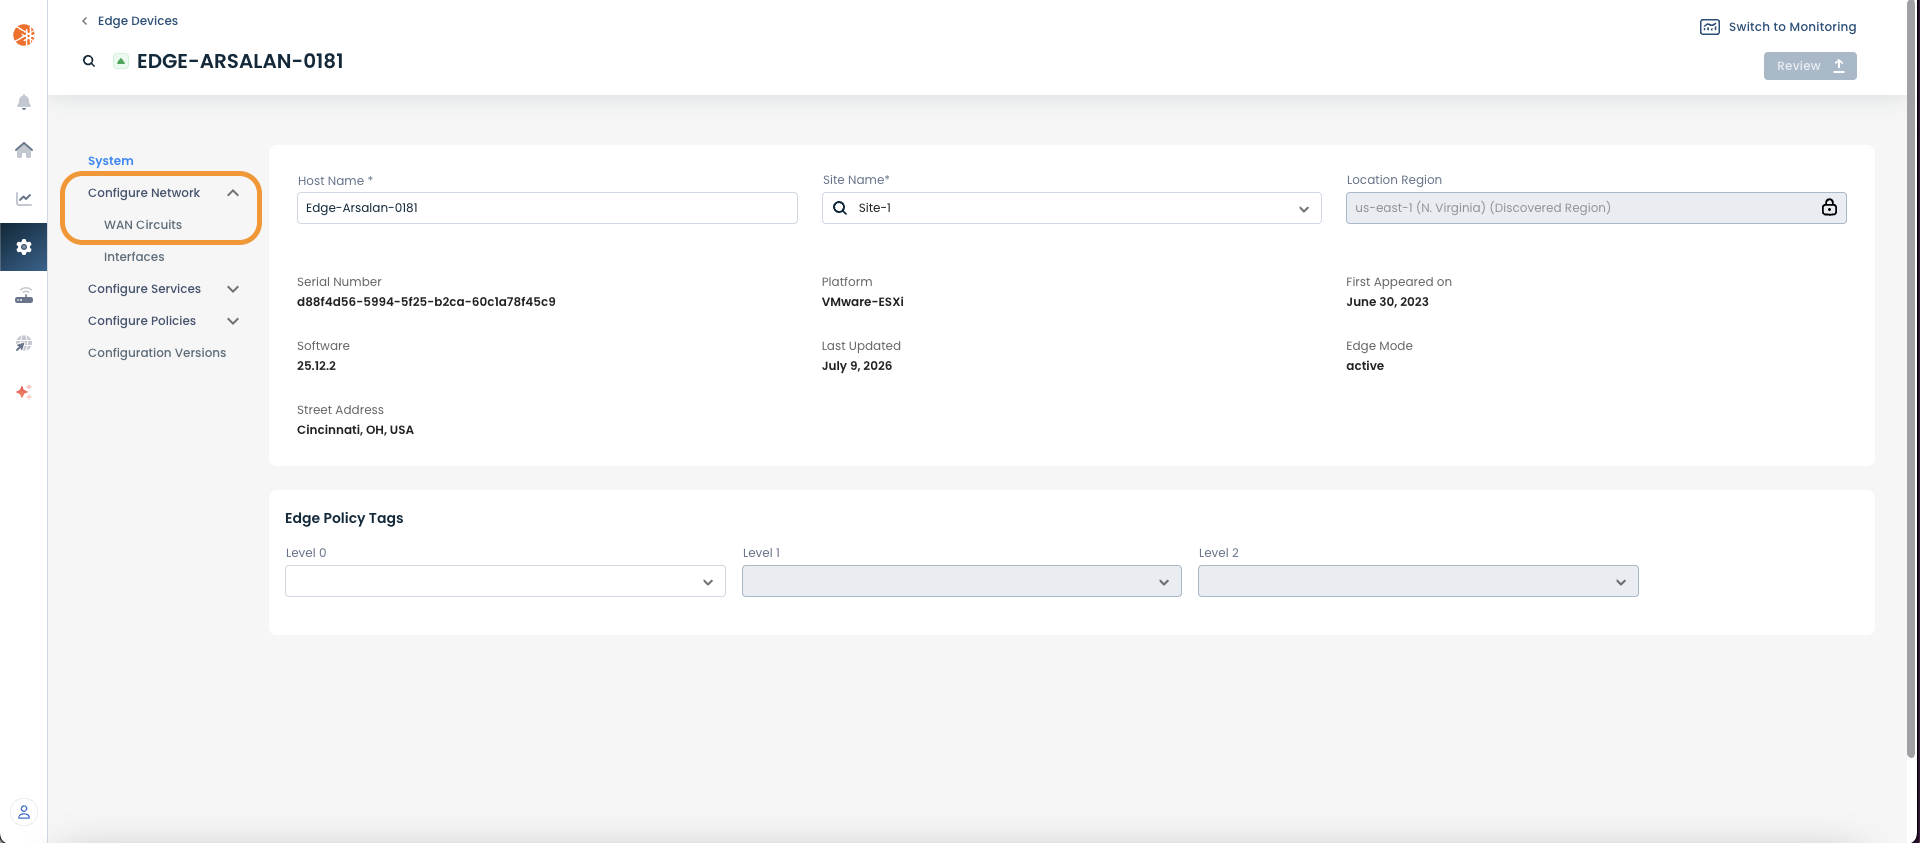Expand Configure Policies chevron
1920x843 pixels.
click(x=233, y=321)
